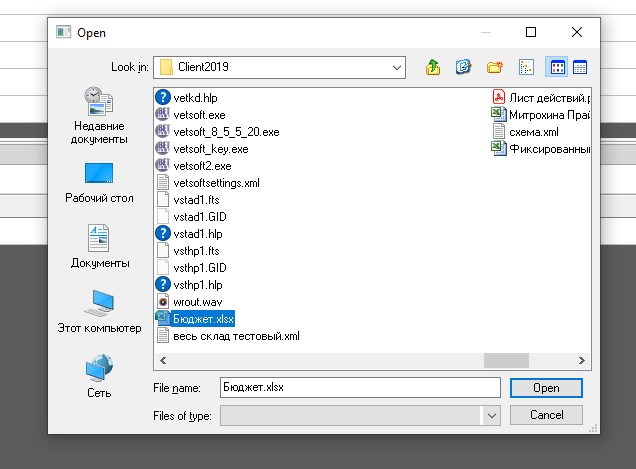Open Документы in the places bar
The width and height of the screenshot is (636, 469).
(x=99, y=246)
